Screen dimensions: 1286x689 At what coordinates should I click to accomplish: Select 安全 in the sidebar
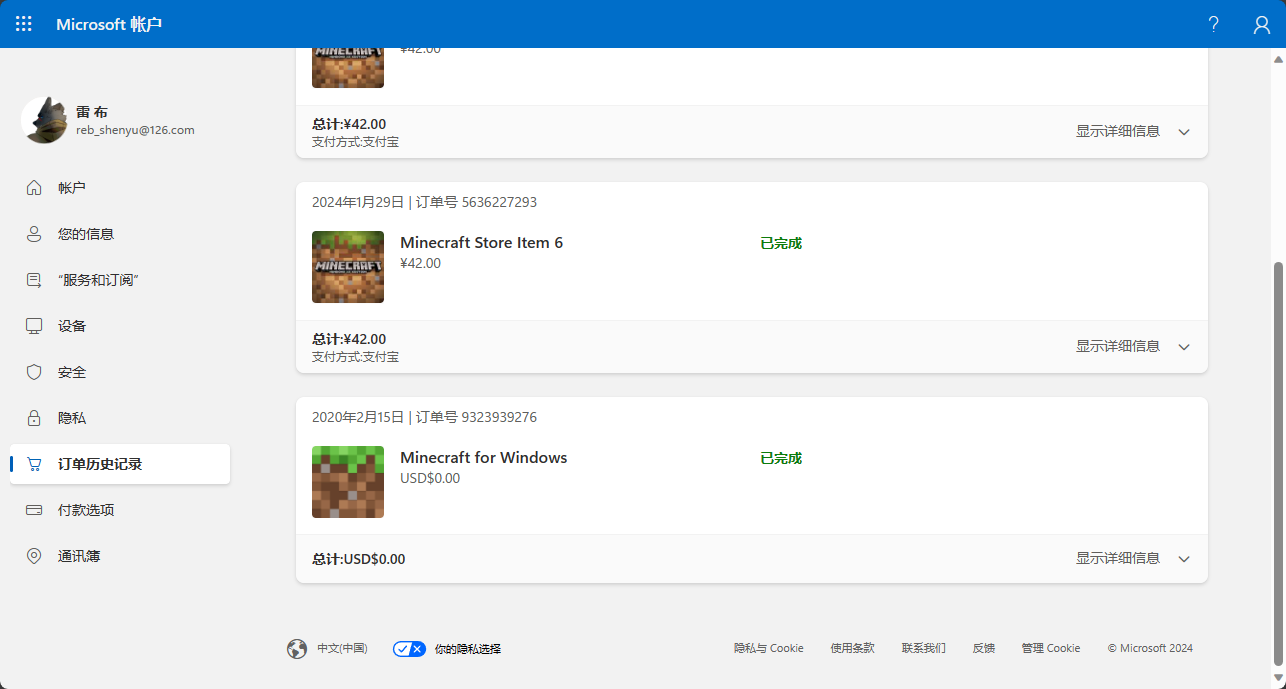(120, 372)
